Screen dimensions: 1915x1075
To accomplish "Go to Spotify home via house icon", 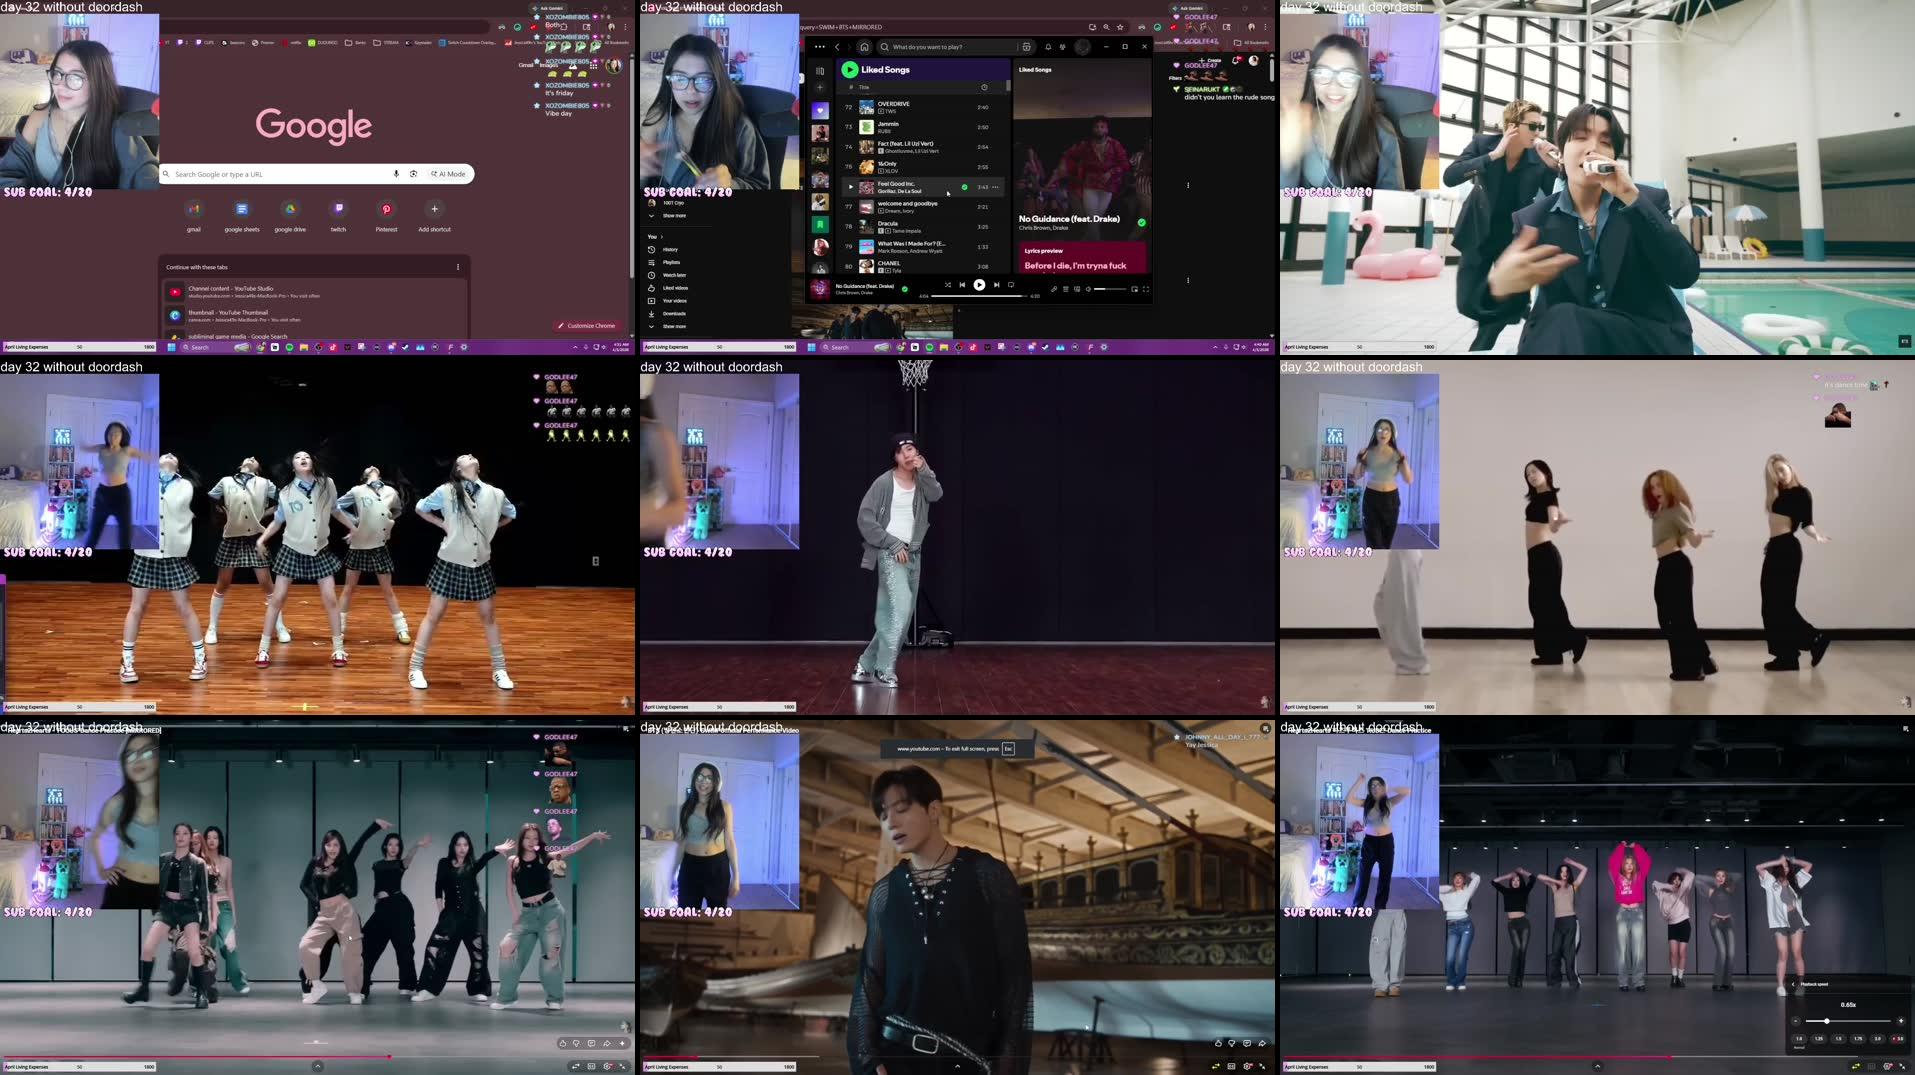I will click(864, 47).
